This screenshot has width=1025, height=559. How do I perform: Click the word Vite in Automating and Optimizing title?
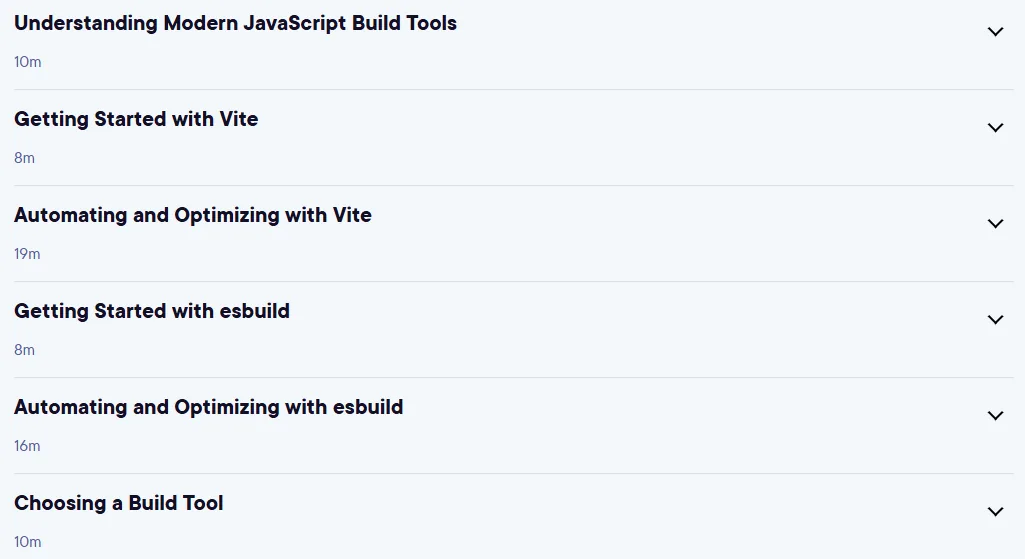pyautogui.click(x=352, y=215)
